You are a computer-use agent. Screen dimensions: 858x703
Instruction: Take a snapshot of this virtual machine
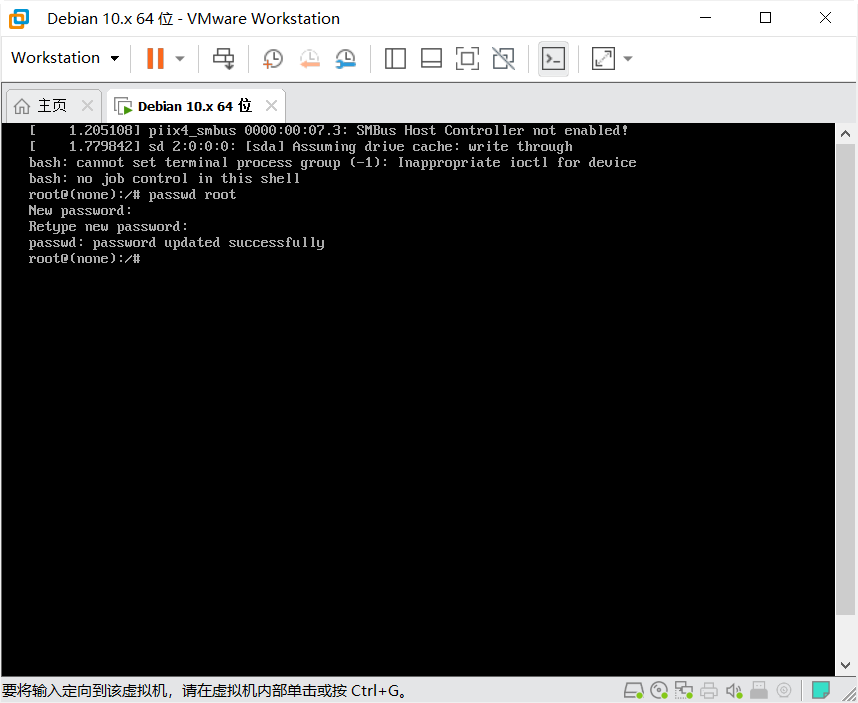pyautogui.click(x=273, y=59)
